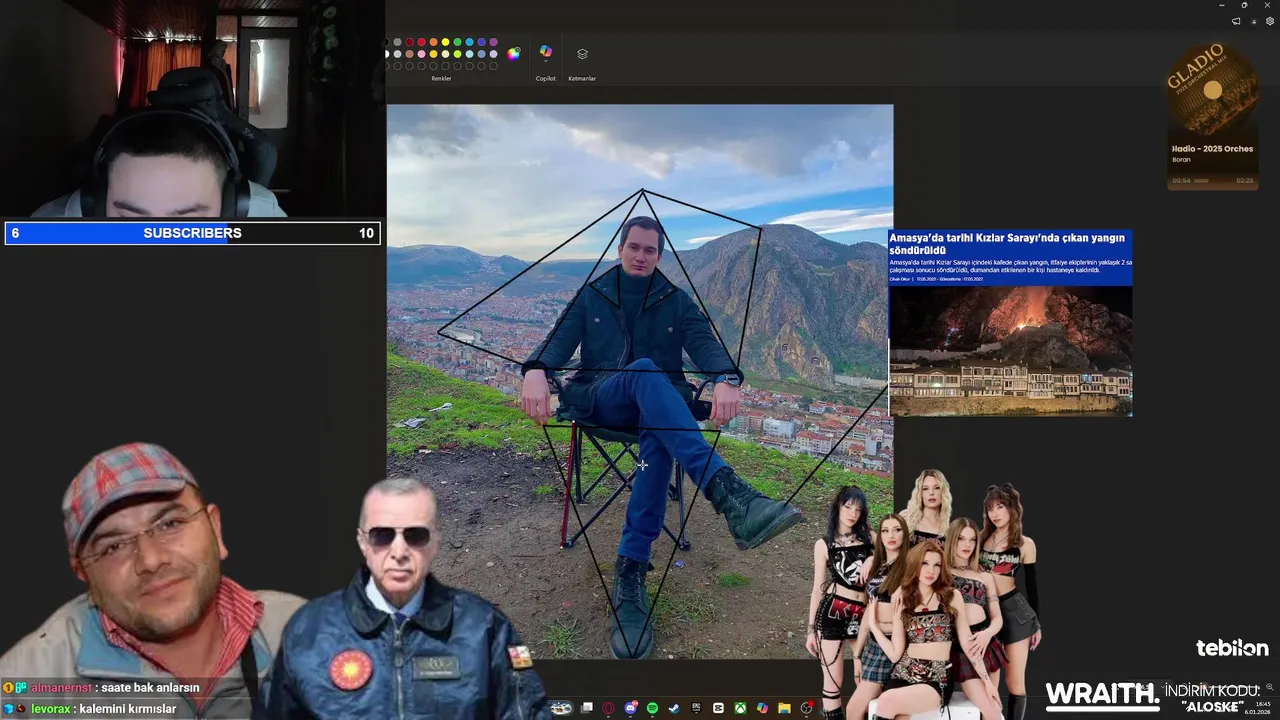Click the seated man photo canvas
The height and width of the screenshot is (720, 1280).
(640, 381)
